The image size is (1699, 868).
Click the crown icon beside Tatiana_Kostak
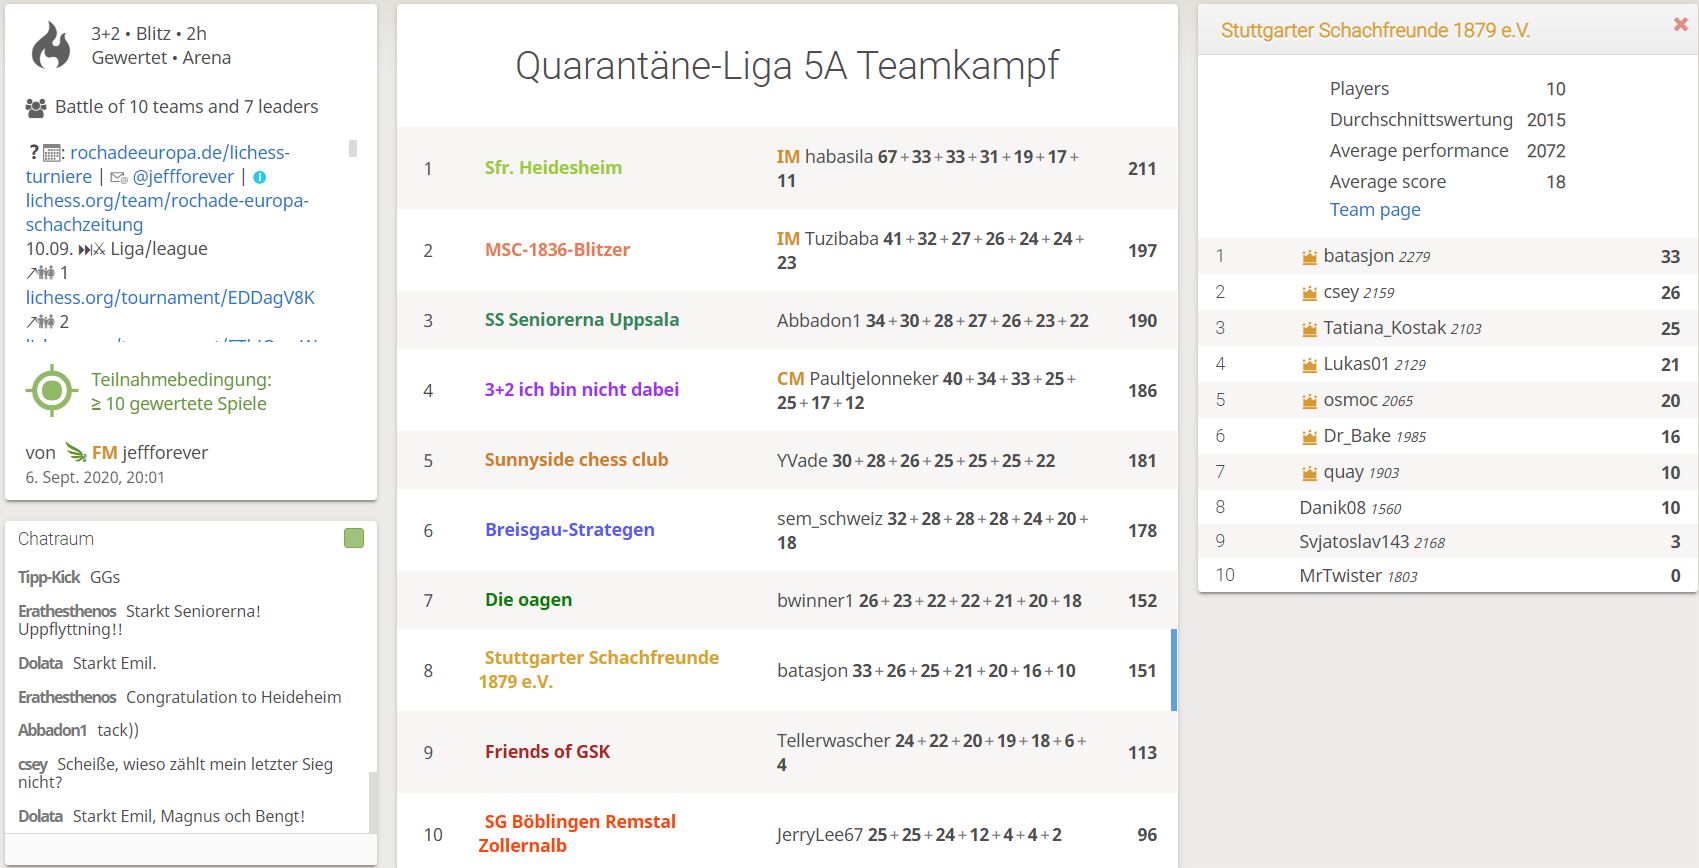click(x=1309, y=329)
